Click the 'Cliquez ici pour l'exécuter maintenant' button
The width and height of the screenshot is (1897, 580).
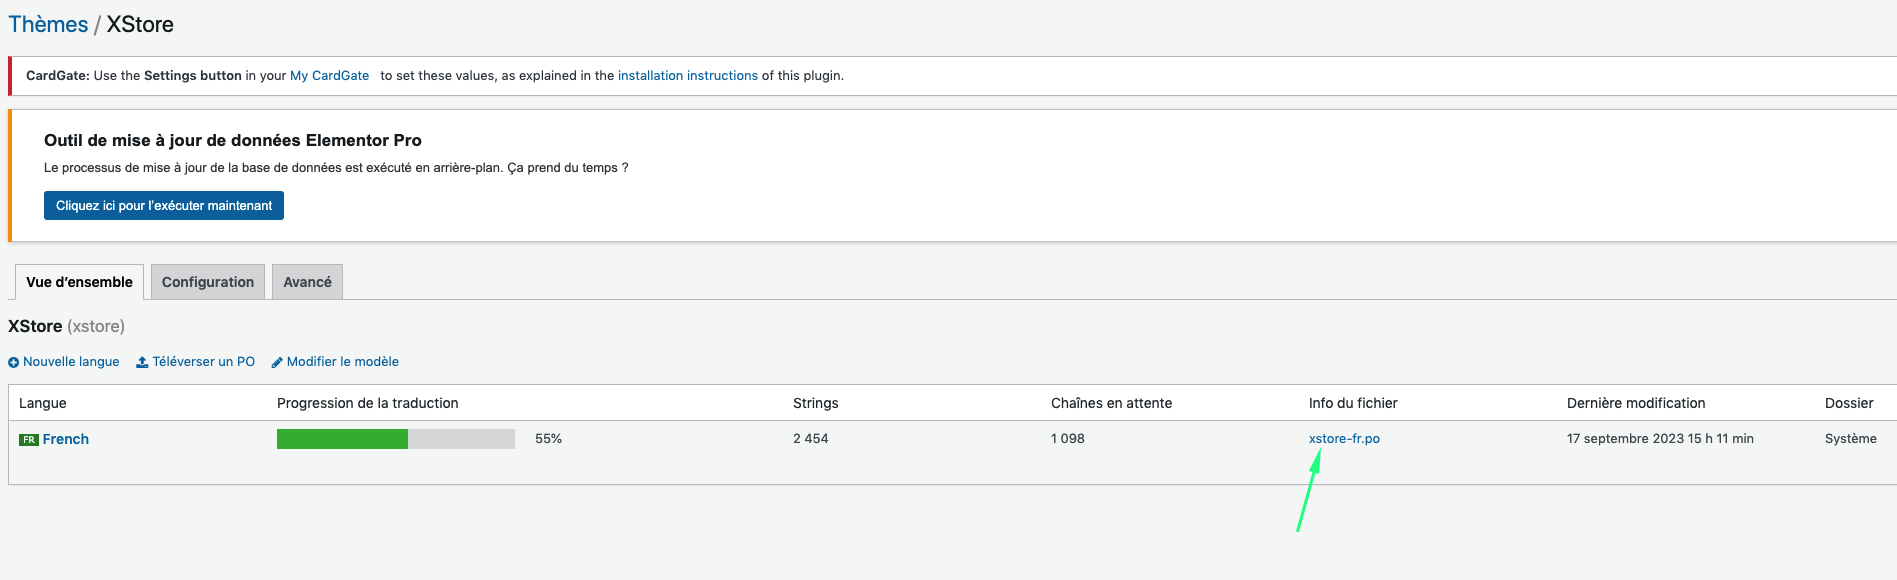pos(164,205)
